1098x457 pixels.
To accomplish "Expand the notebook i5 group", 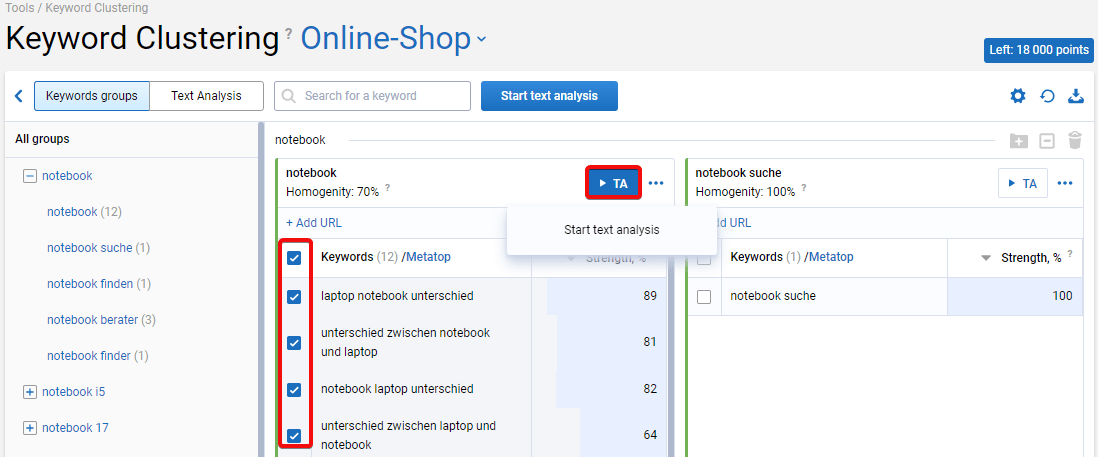I will (x=29, y=392).
